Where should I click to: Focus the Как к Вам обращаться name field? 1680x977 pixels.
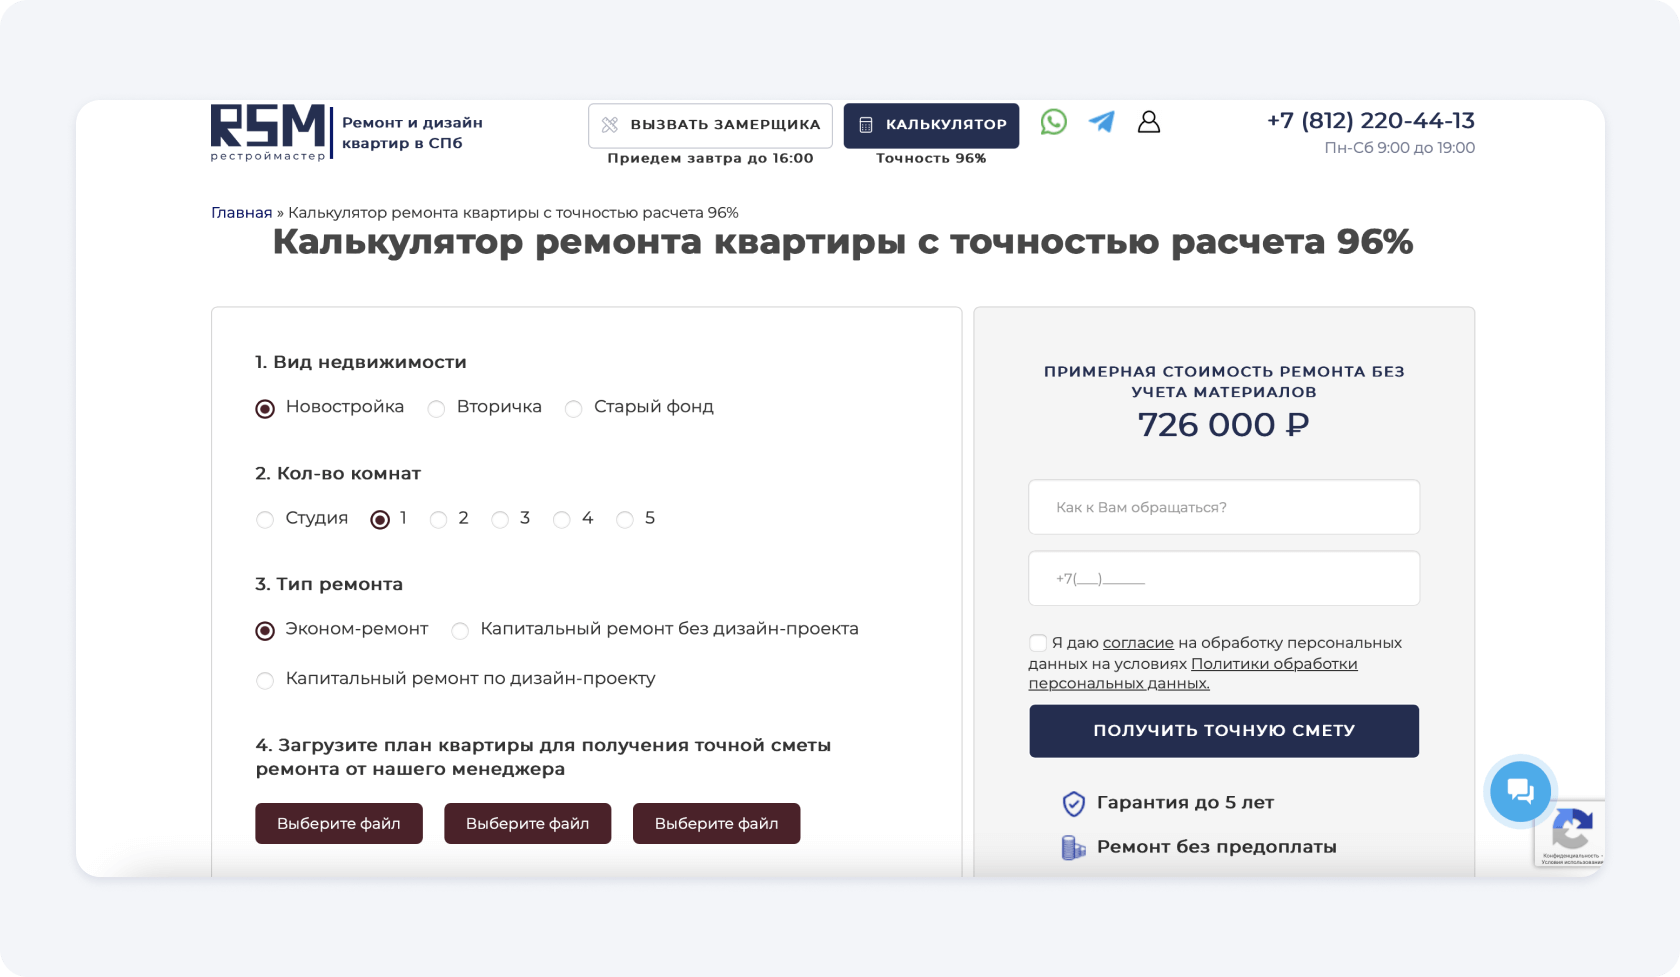point(1223,508)
